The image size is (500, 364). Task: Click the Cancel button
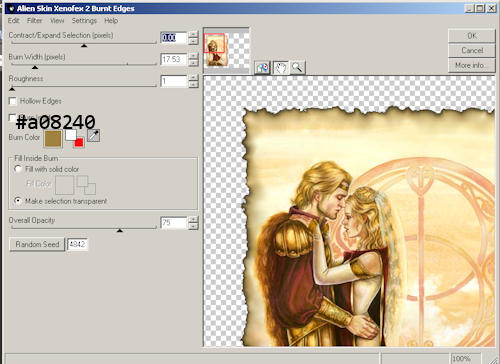point(471,50)
